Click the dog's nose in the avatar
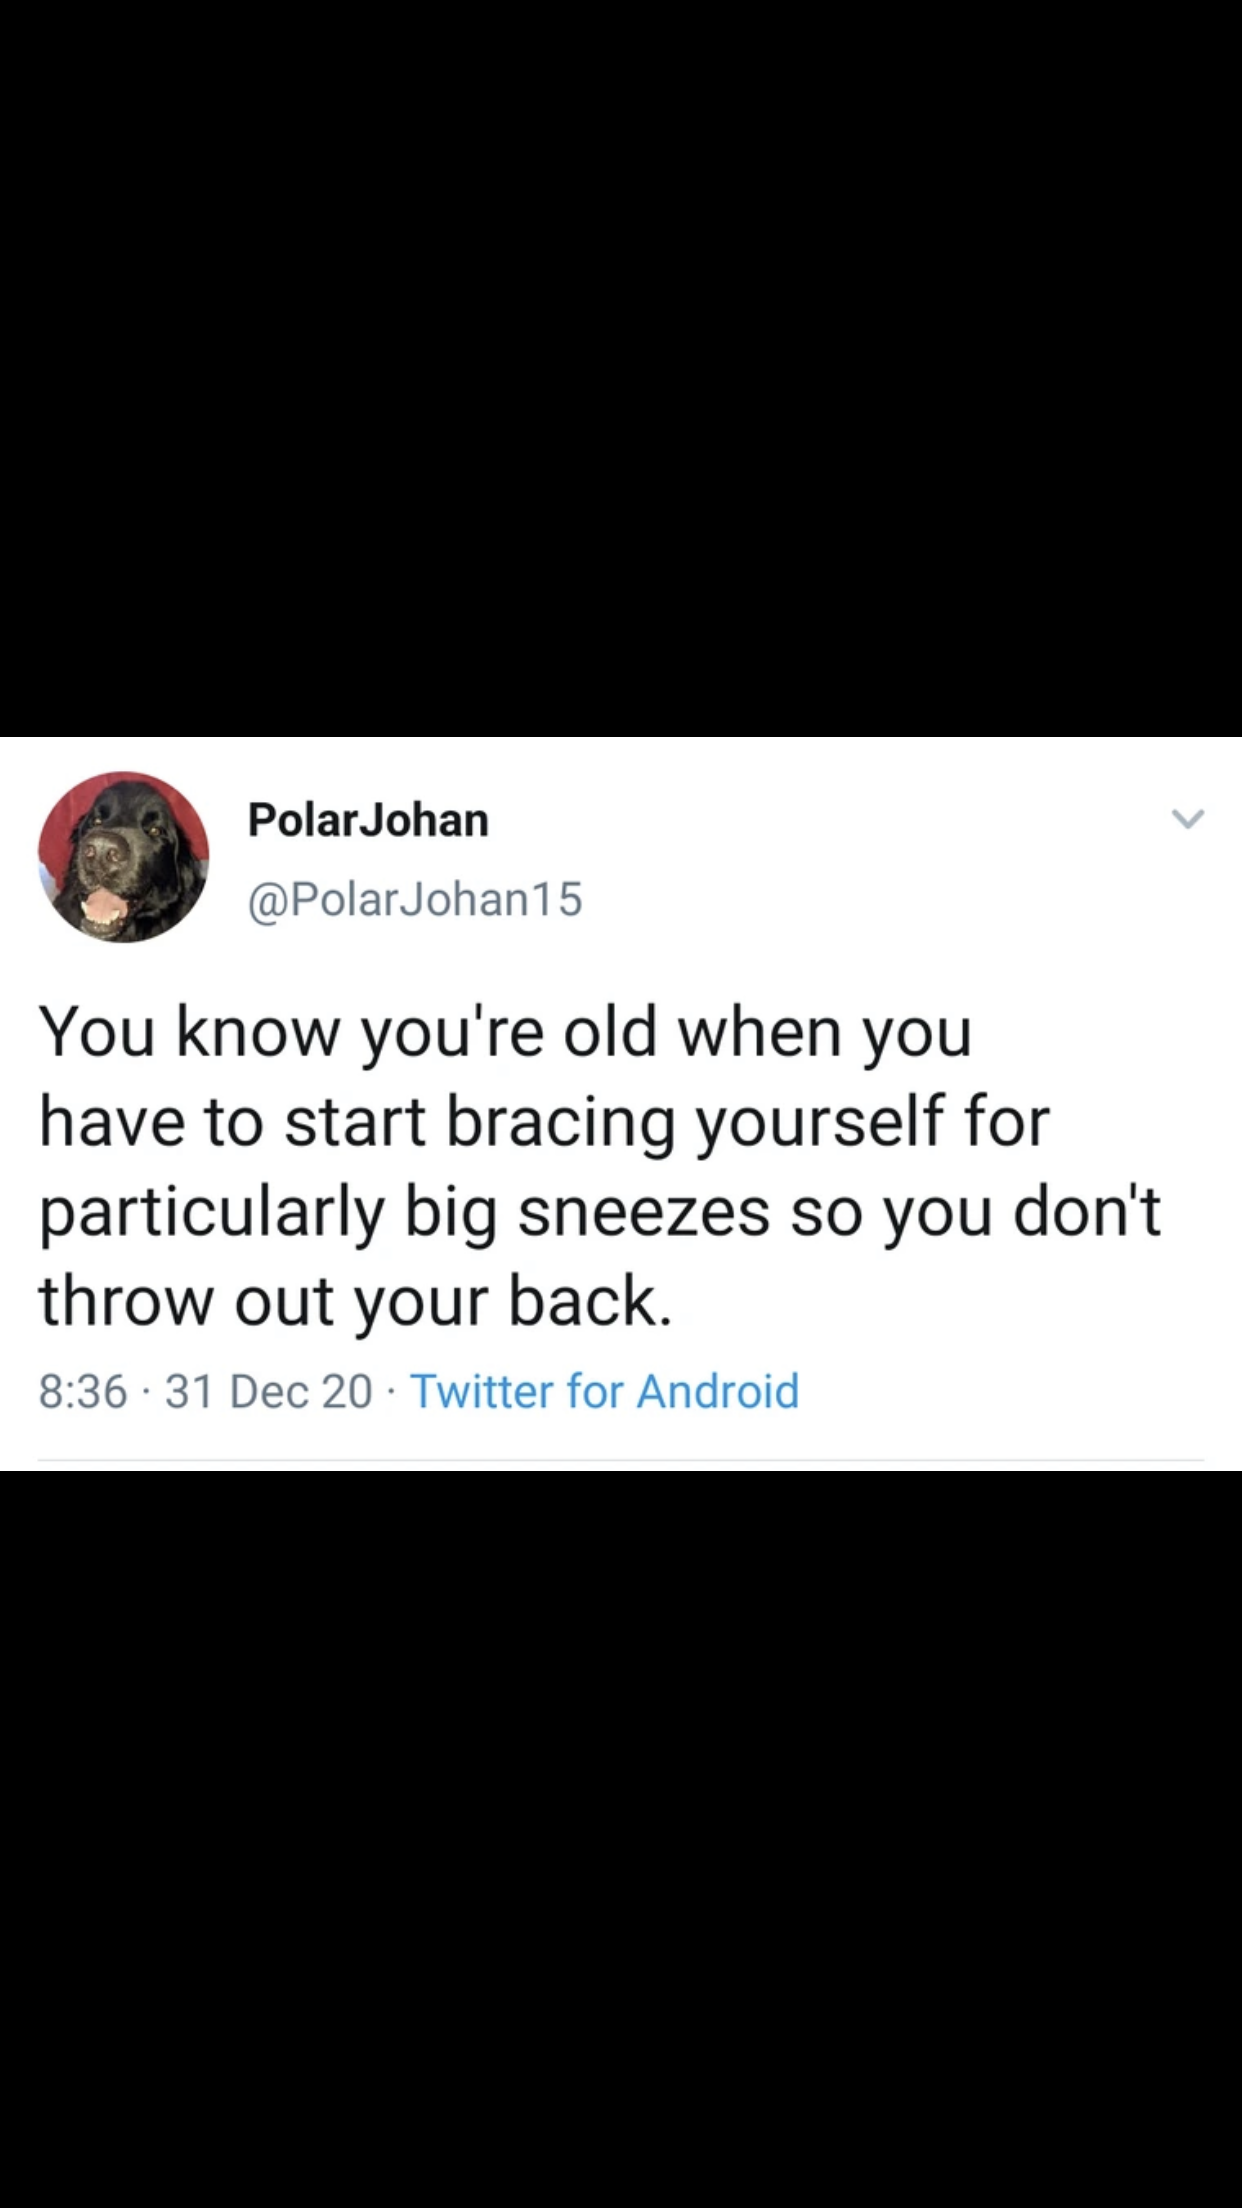This screenshot has height=2208, width=1242. 104,852
